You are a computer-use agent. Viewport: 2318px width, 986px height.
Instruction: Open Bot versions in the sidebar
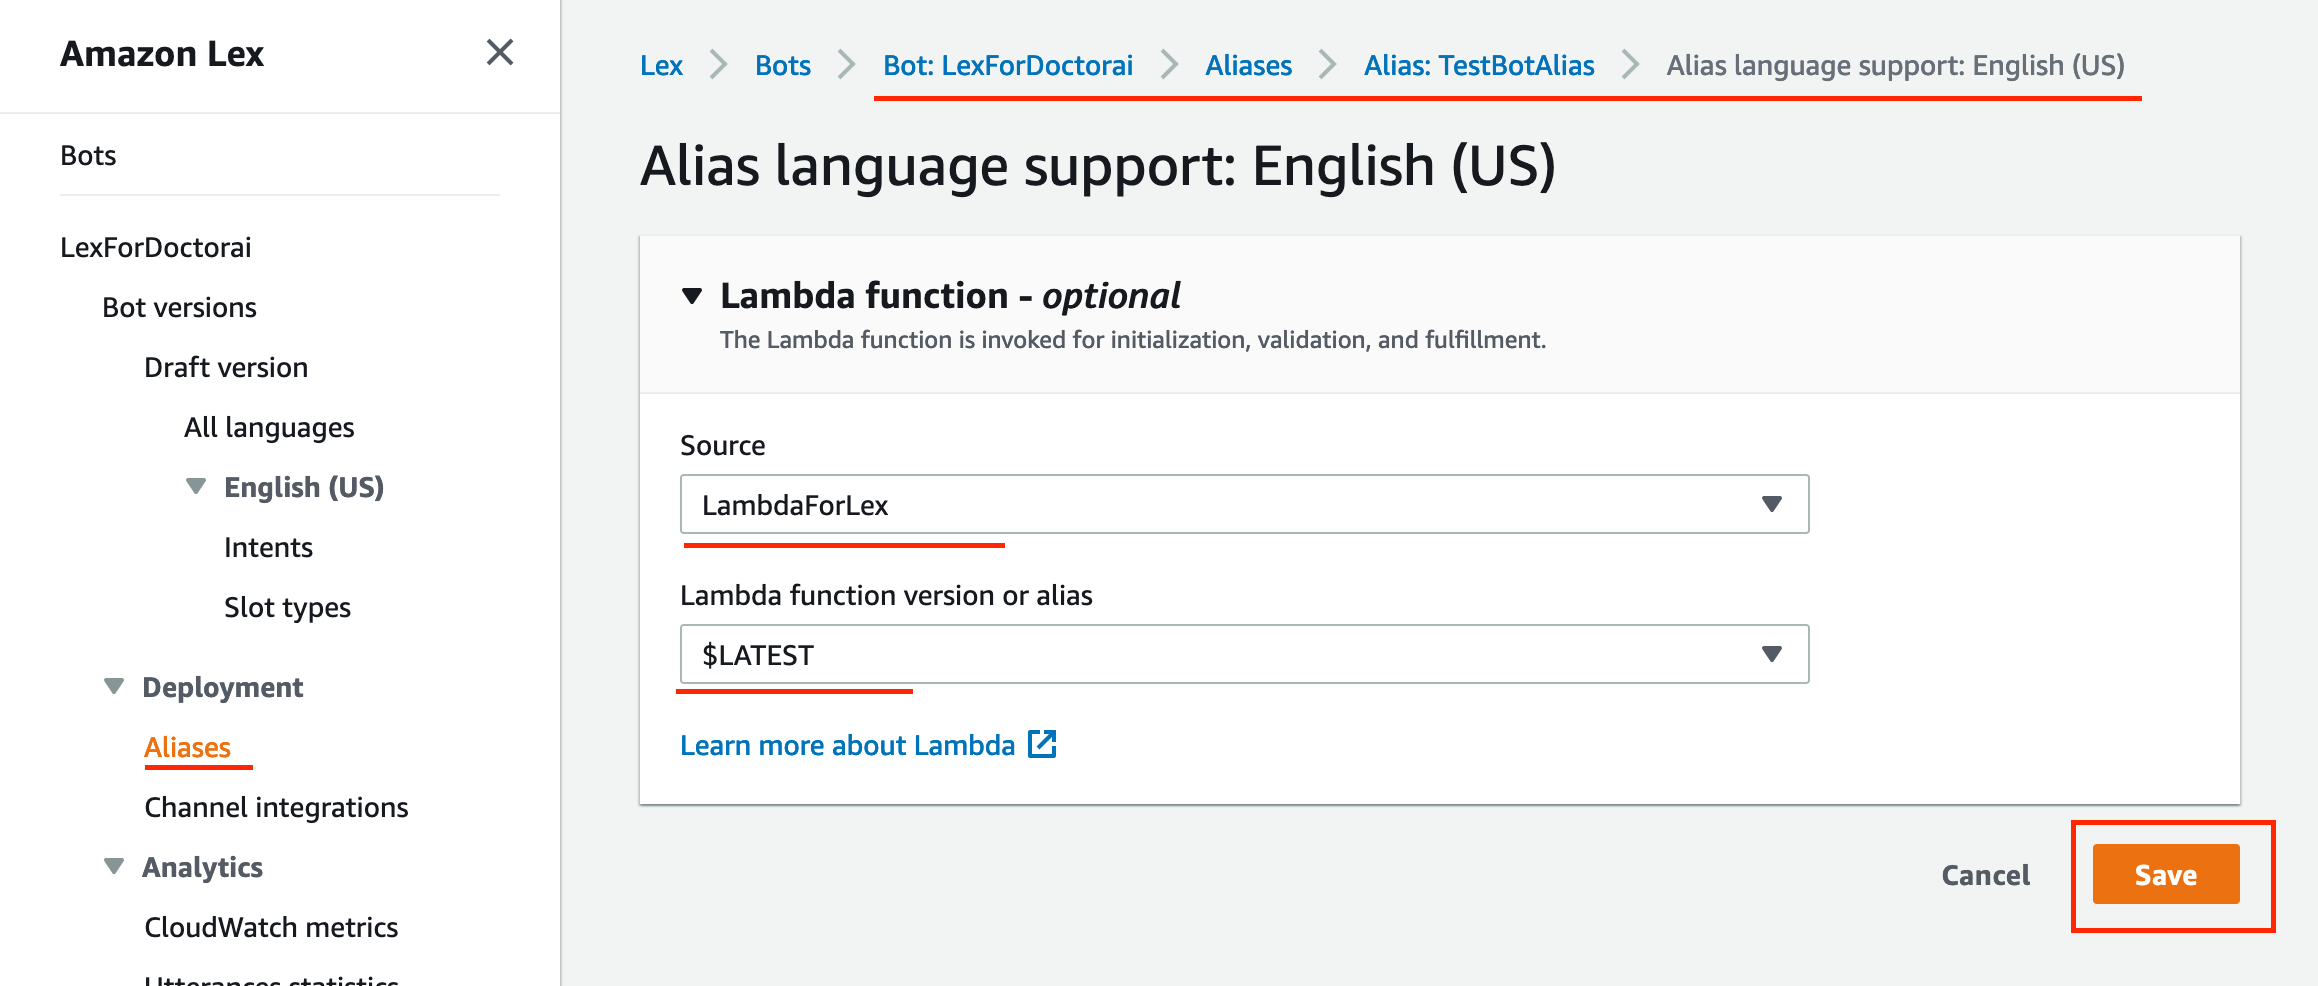coord(179,307)
